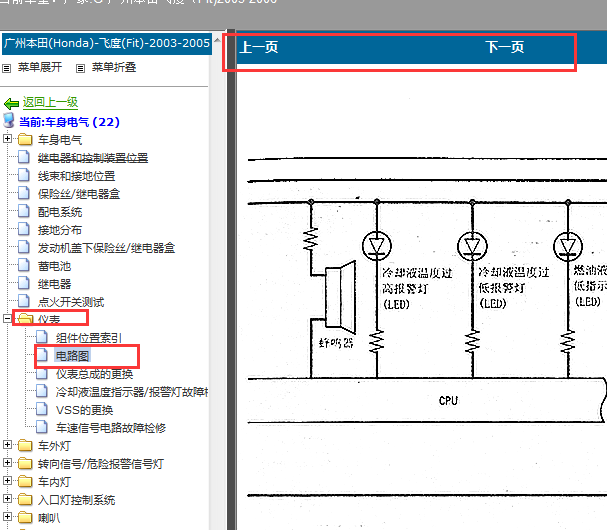Screen dimensions: 607x530
Task: Open 仪表总成的更换 page
Action: click(x=94, y=374)
